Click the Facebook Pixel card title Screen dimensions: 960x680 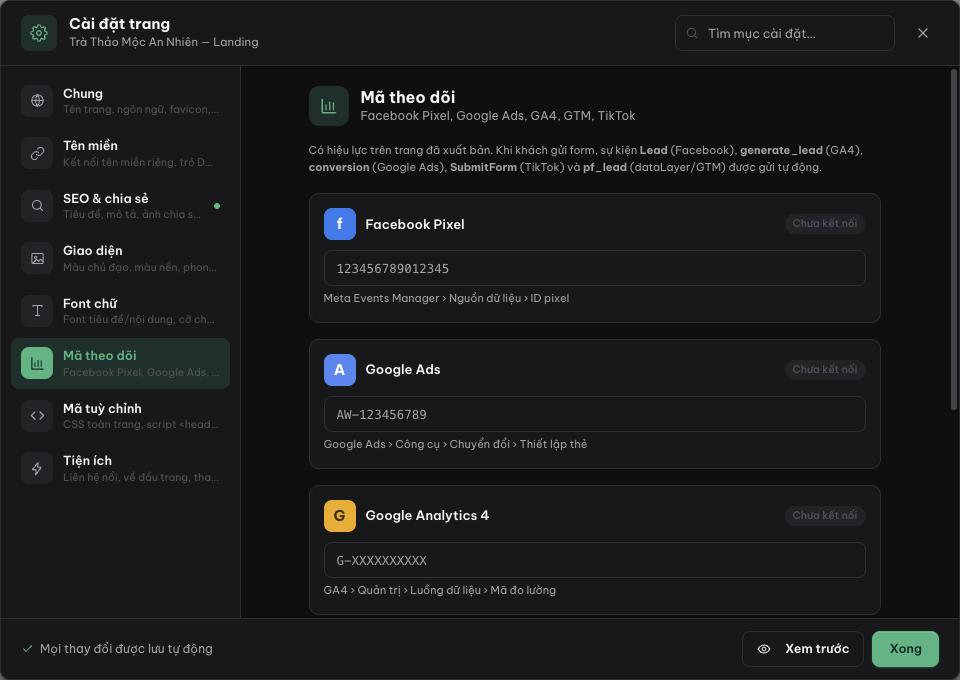[414, 225]
